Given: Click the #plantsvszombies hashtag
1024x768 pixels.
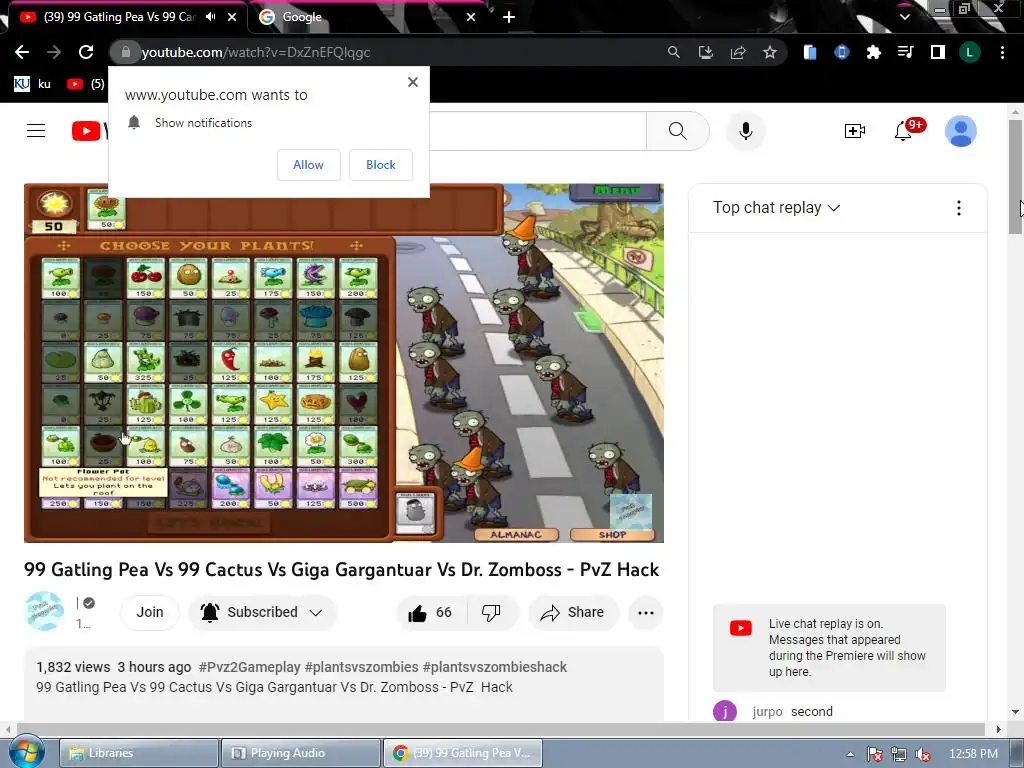Looking at the screenshot, I should [x=361, y=667].
